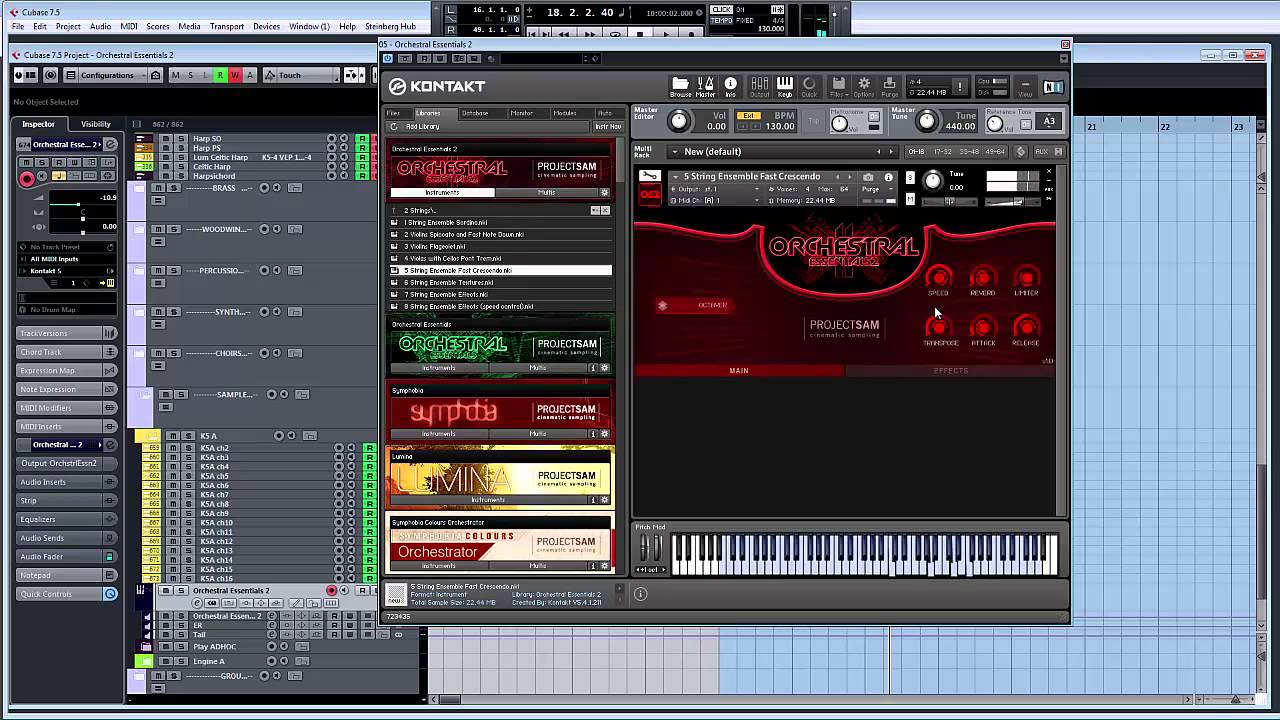Open the Transport menu
This screenshot has height=720, width=1280.
[227, 26]
